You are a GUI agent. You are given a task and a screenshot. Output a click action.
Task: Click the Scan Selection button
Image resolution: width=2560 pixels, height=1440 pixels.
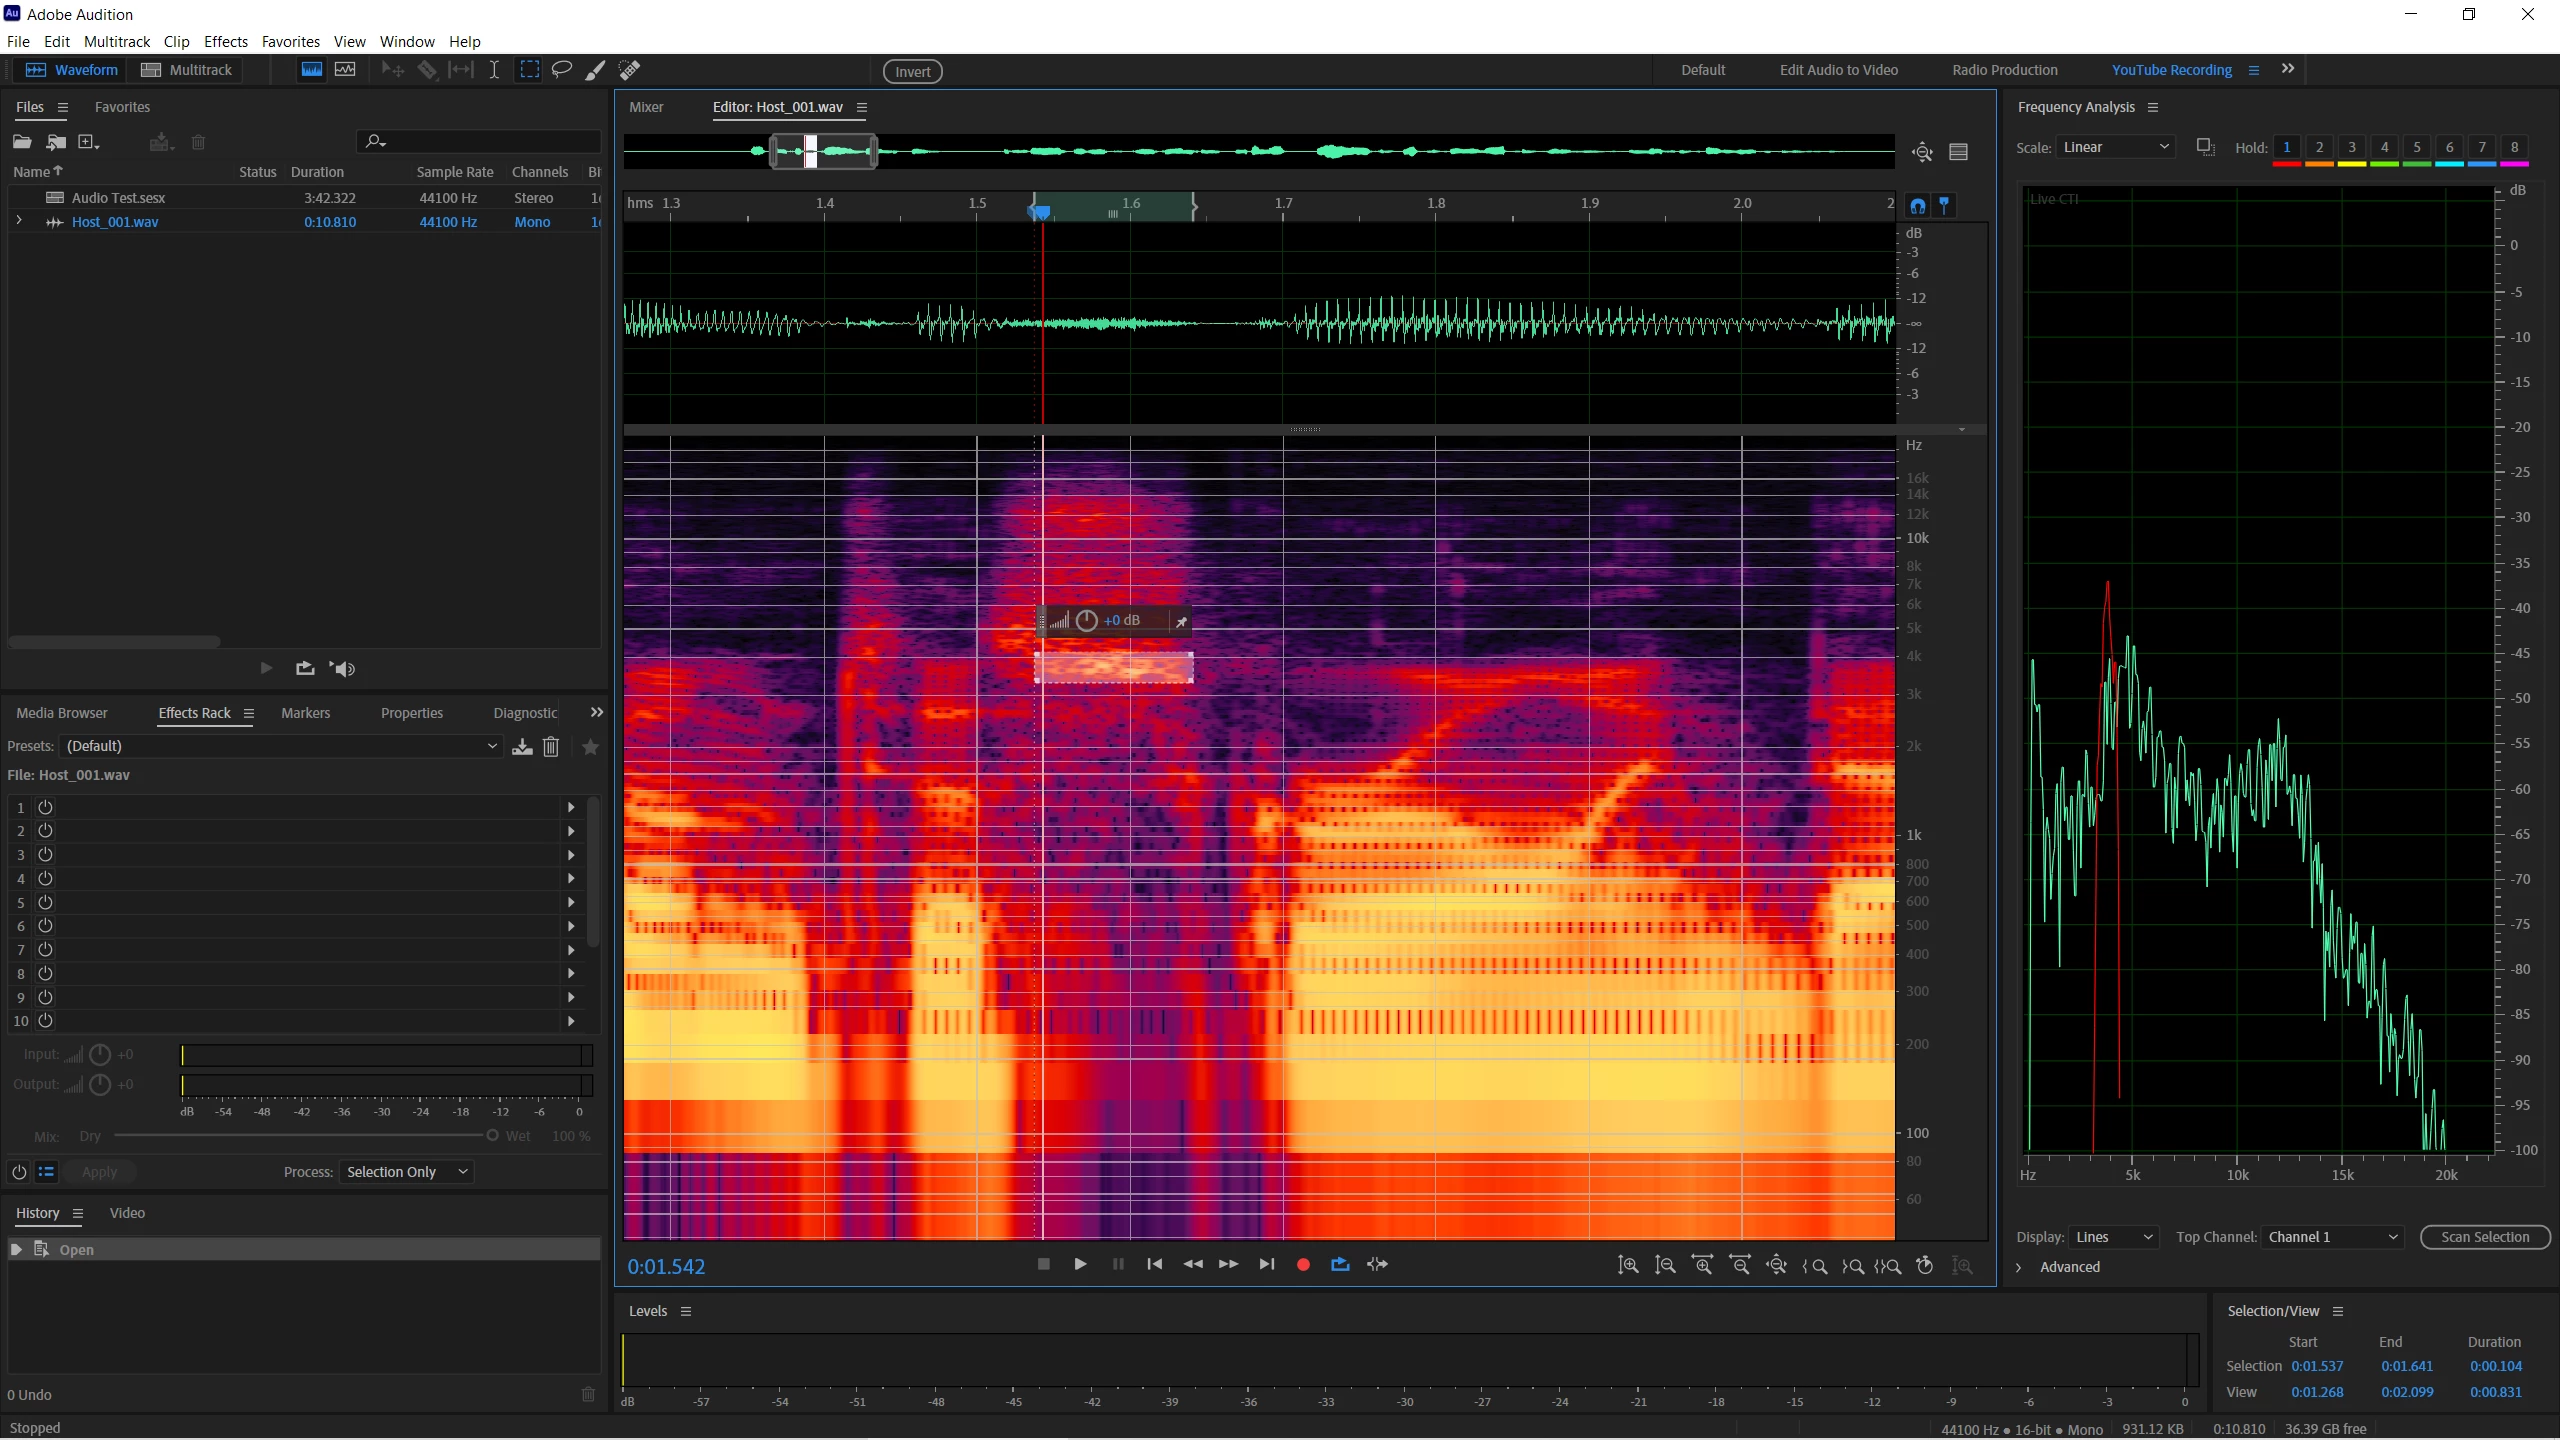(x=2484, y=1237)
